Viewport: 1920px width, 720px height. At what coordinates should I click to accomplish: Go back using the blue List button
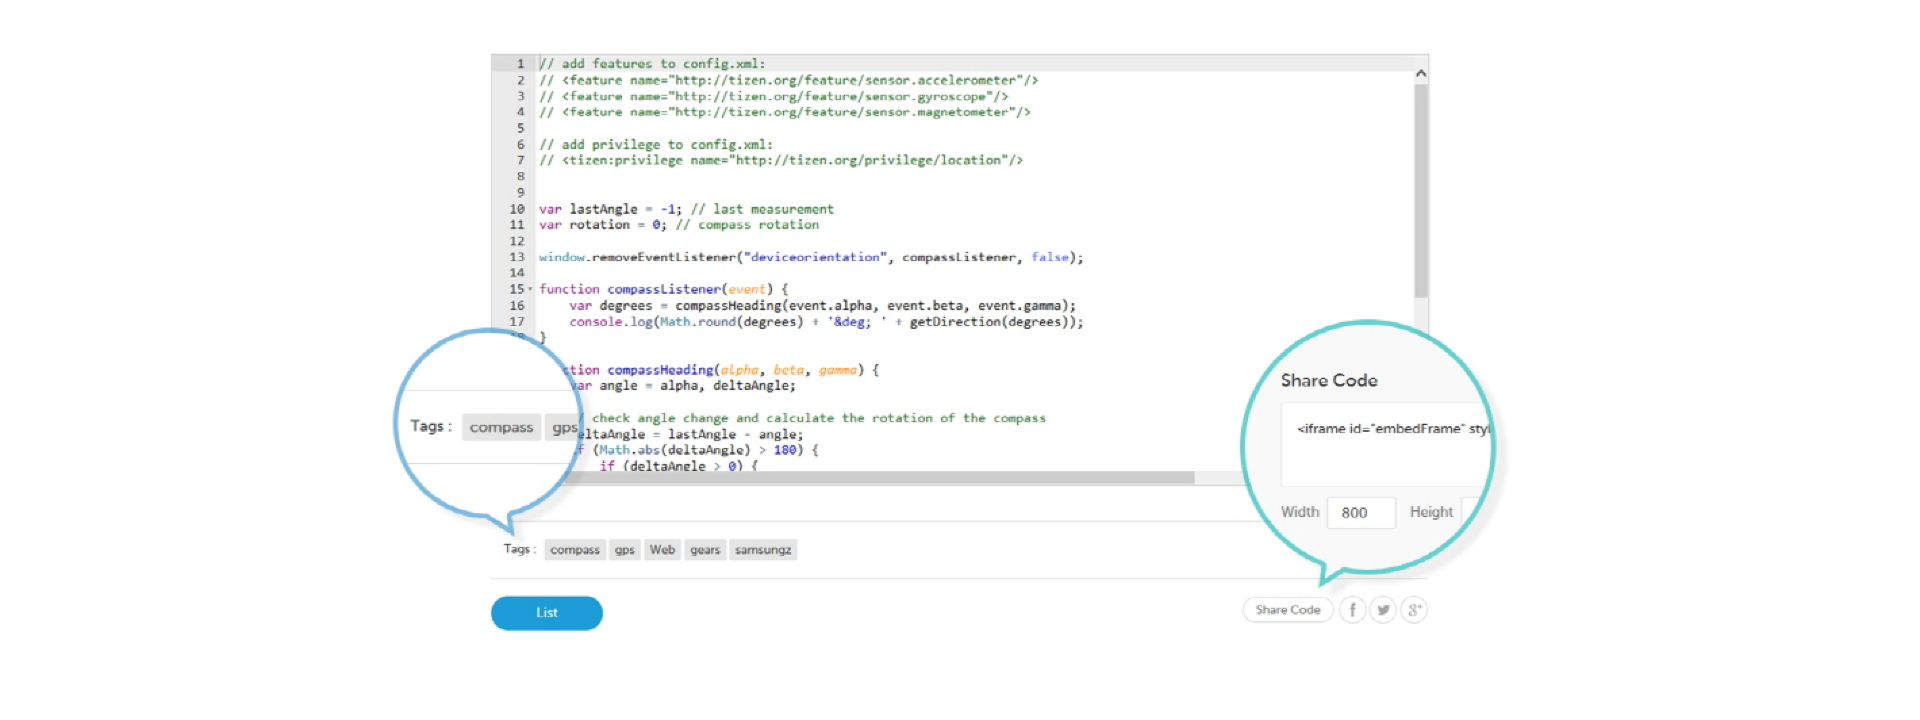click(x=547, y=613)
